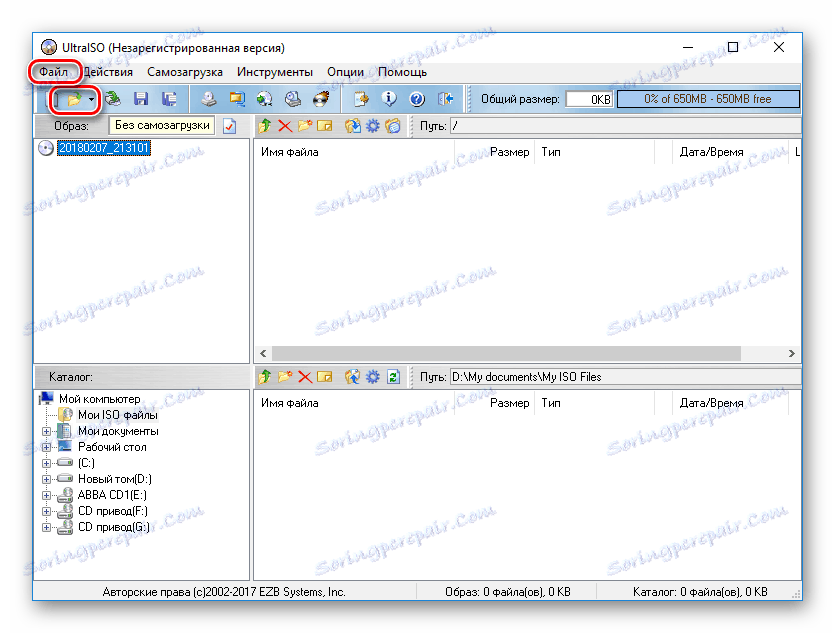Click the New Folder icon in image toolbar

click(x=305, y=126)
